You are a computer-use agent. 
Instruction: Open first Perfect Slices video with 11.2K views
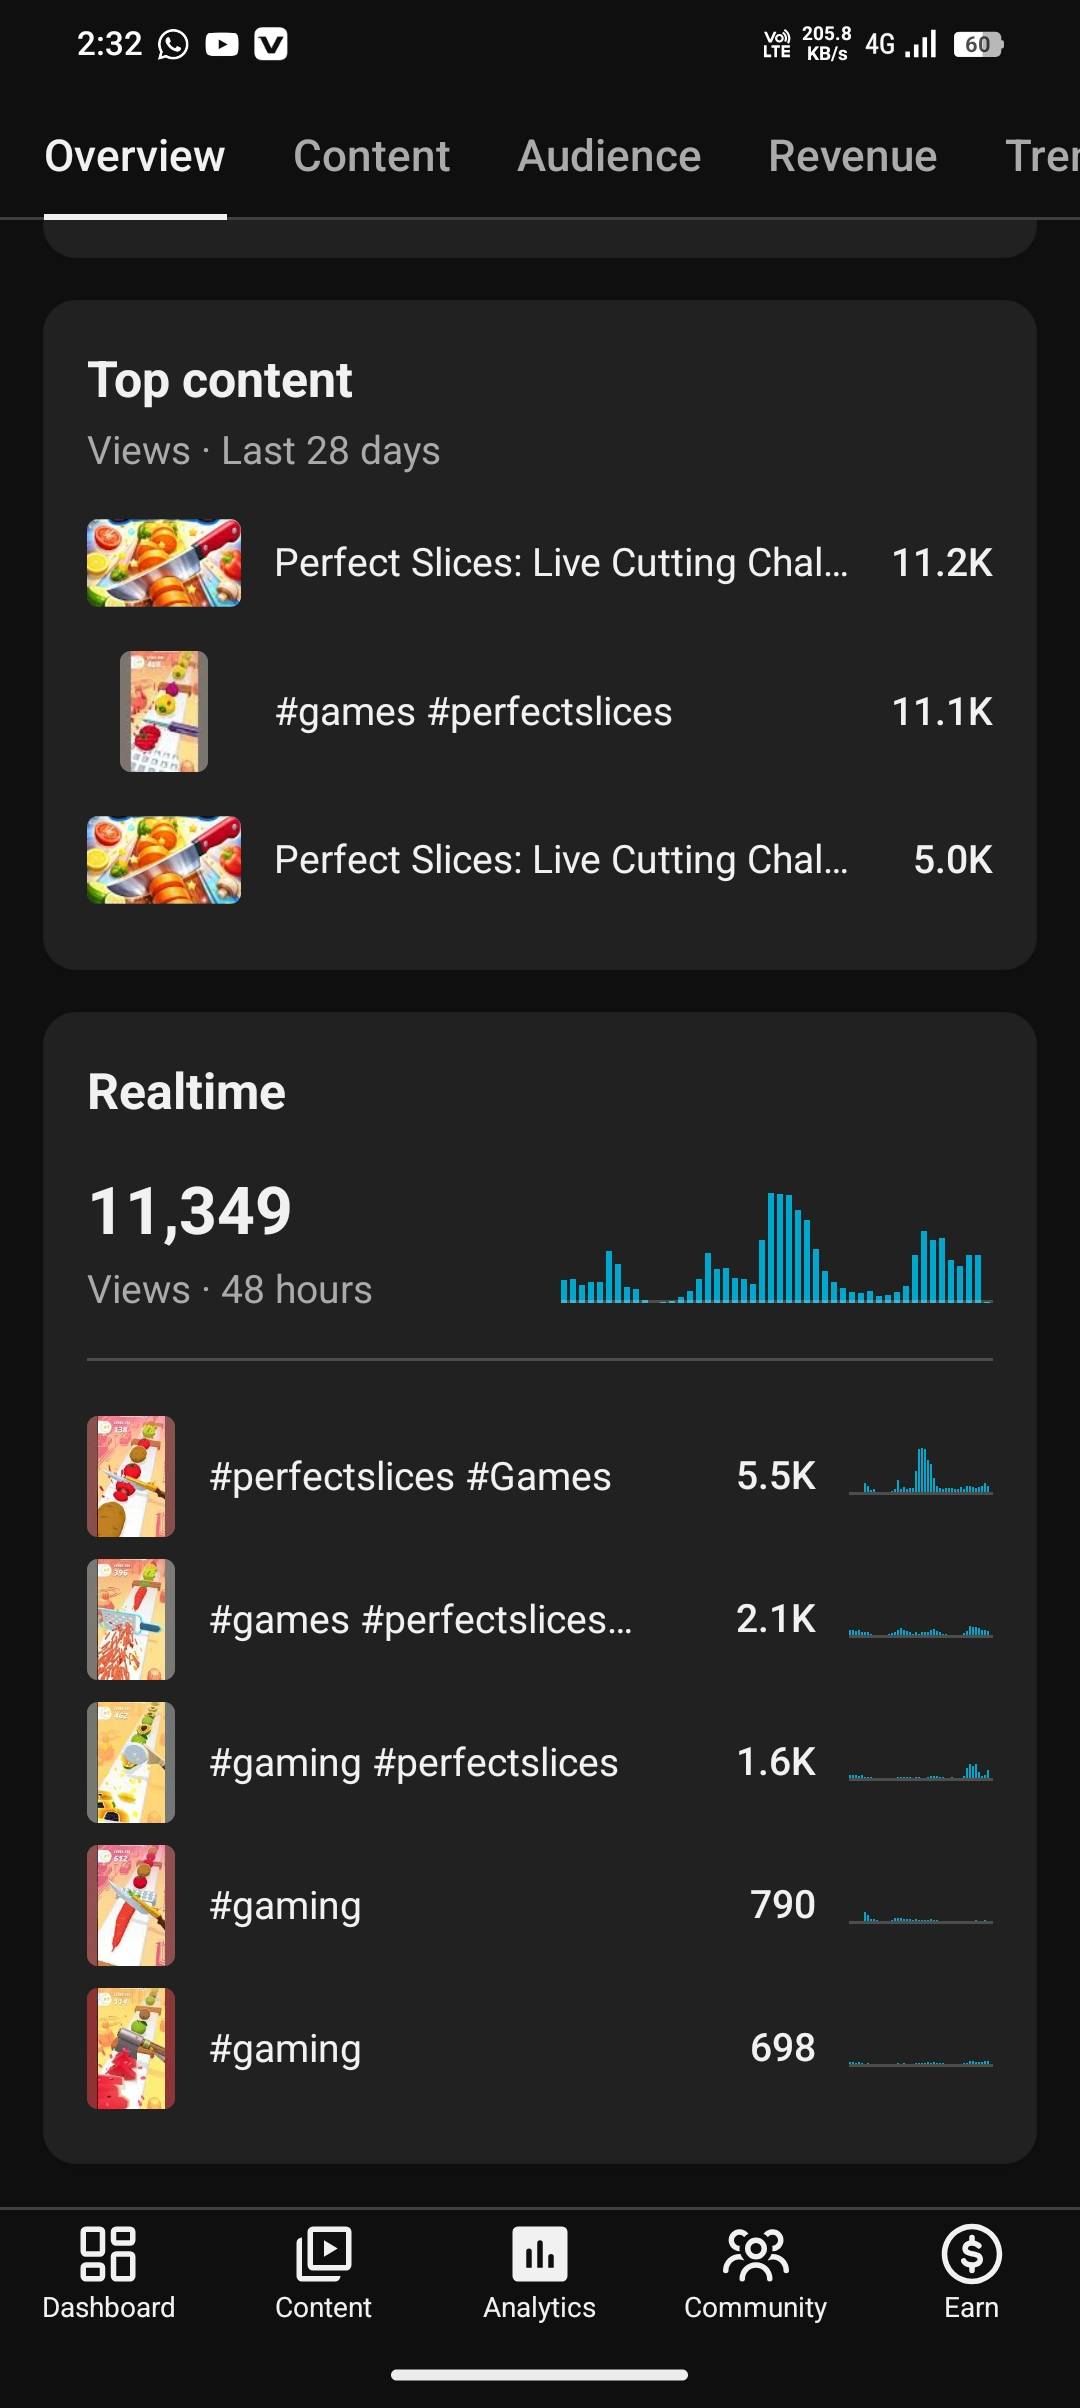(x=560, y=563)
